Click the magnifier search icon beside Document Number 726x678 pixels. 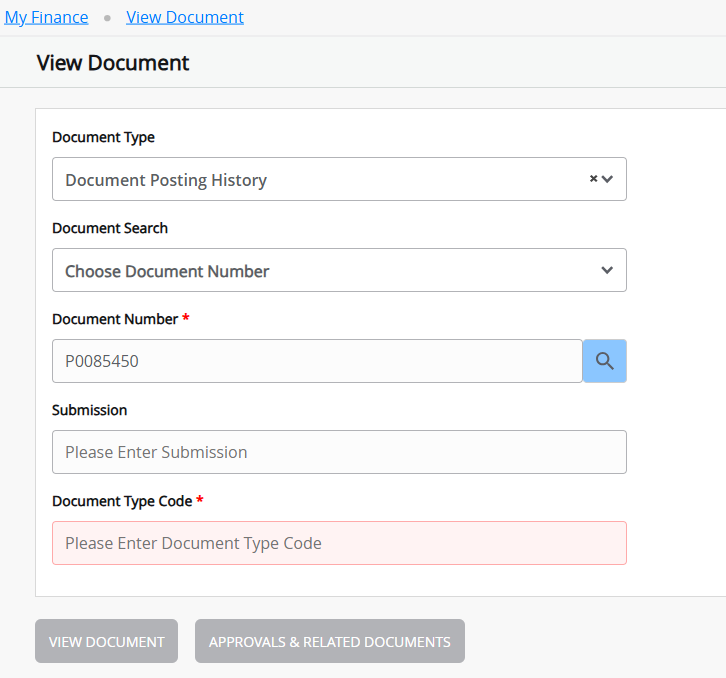(604, 361)
